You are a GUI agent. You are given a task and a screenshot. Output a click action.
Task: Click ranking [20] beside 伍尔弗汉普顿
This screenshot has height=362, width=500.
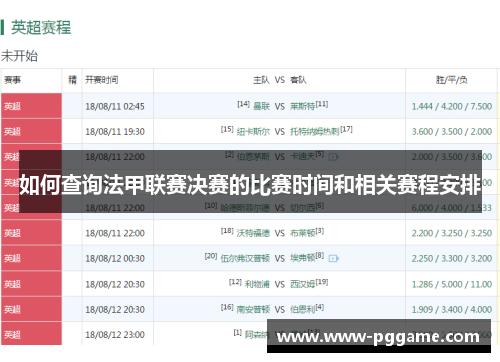211,256
